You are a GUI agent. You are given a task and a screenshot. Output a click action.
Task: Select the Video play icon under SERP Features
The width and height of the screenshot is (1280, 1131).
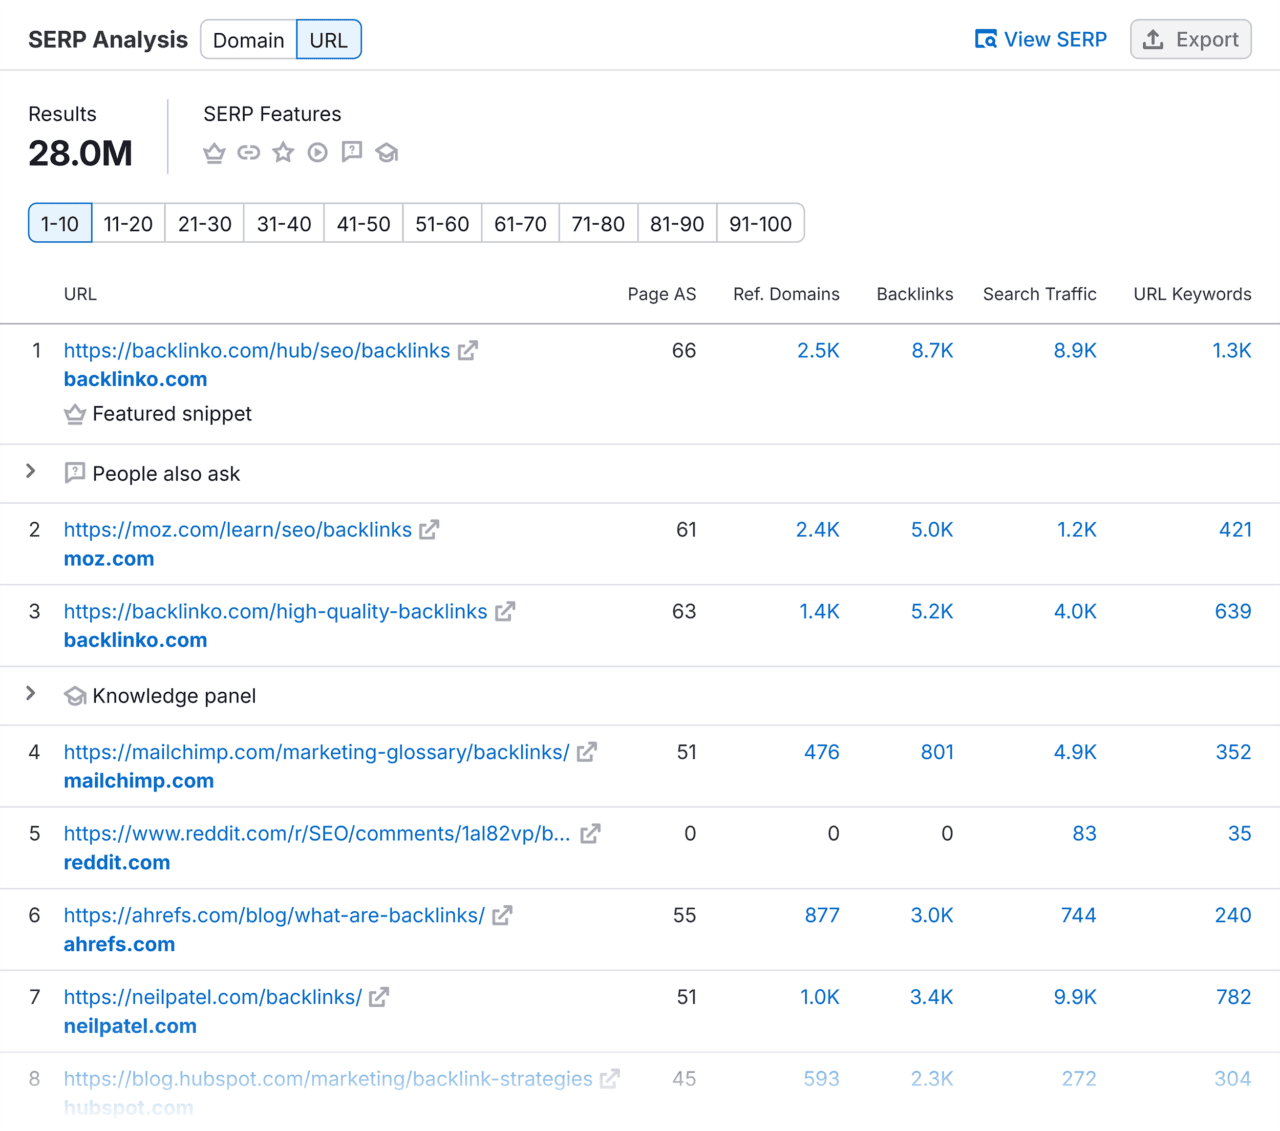tap(317, 152)
